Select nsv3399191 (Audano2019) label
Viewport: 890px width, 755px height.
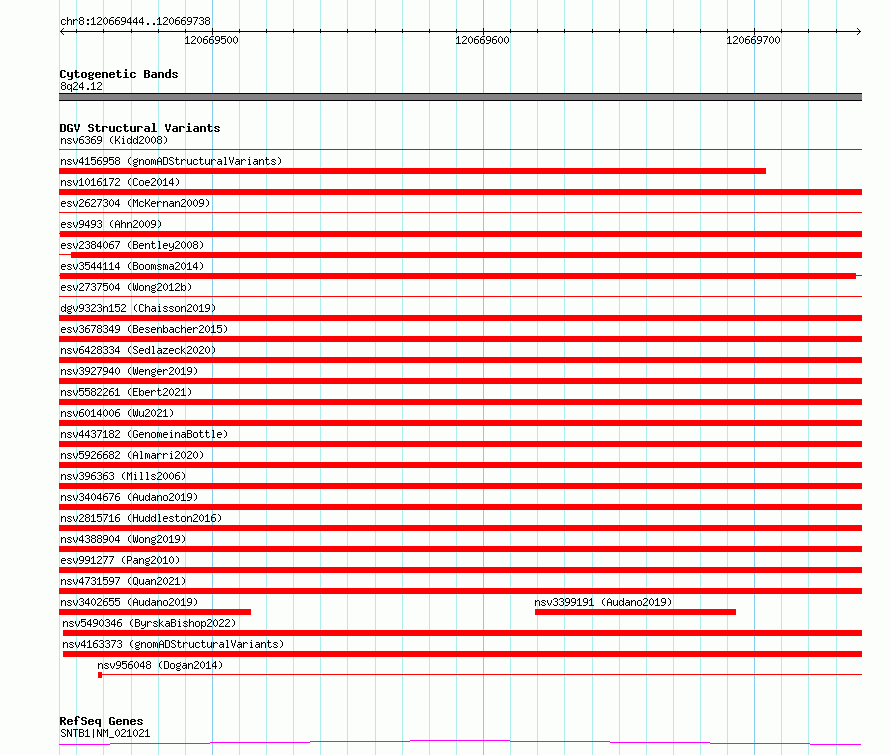[603, 602]
